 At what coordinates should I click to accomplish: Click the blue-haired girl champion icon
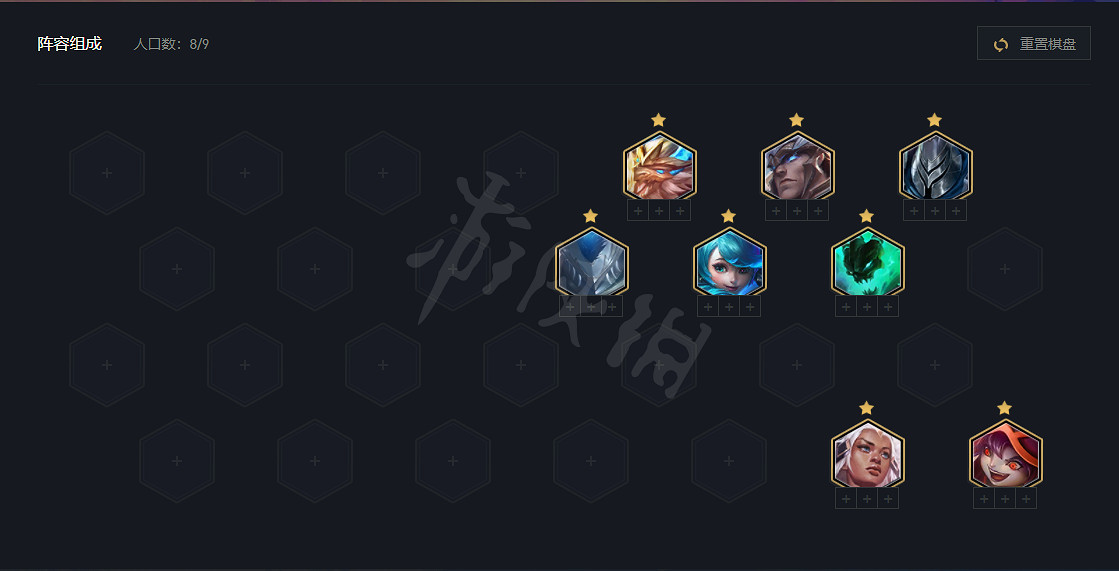[x=729, y=263]
